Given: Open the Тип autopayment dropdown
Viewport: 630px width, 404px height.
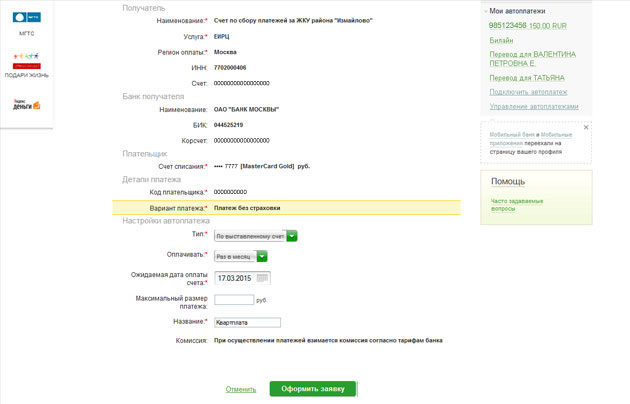Looking at the screenshot, I should point(291,236).
